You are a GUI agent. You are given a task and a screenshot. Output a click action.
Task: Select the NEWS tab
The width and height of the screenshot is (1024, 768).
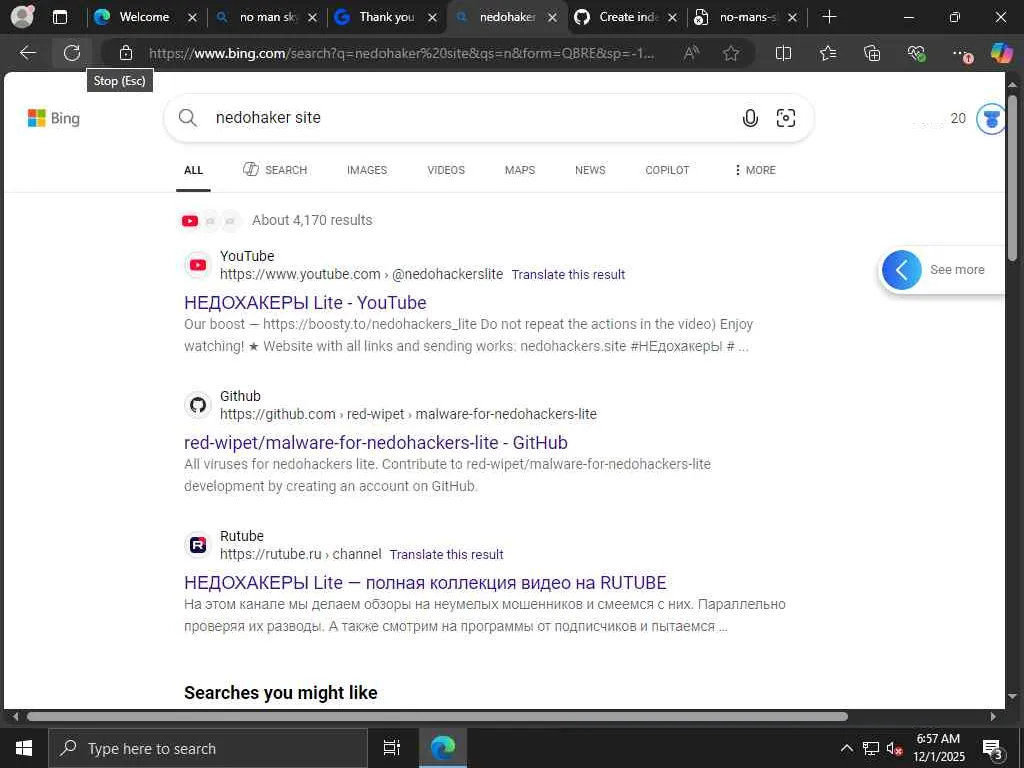pyautogui.click(x=590, y=170)
